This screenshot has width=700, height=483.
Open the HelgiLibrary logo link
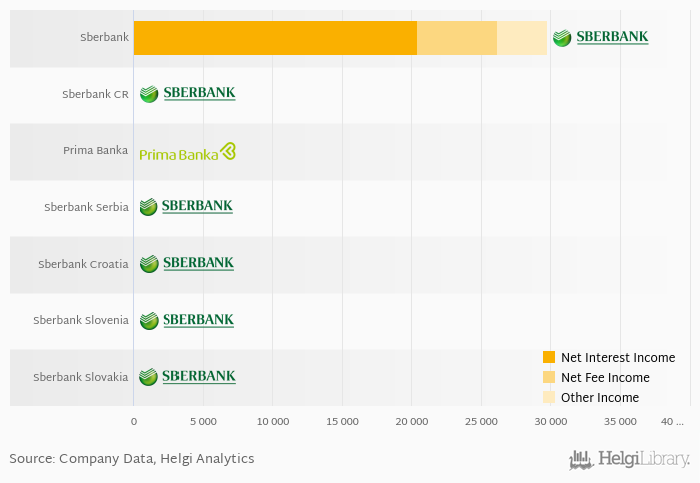[629, 460]
